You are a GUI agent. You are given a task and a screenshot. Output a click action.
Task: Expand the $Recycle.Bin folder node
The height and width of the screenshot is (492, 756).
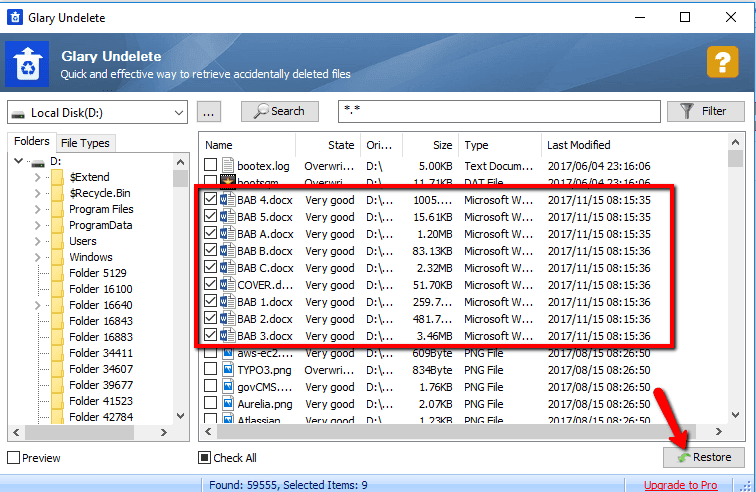click(38, 193)
